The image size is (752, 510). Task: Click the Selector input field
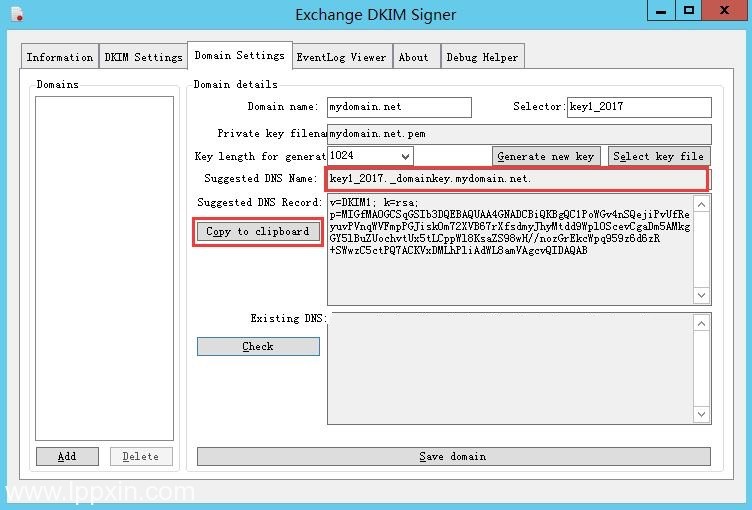[x=639, y=107]
